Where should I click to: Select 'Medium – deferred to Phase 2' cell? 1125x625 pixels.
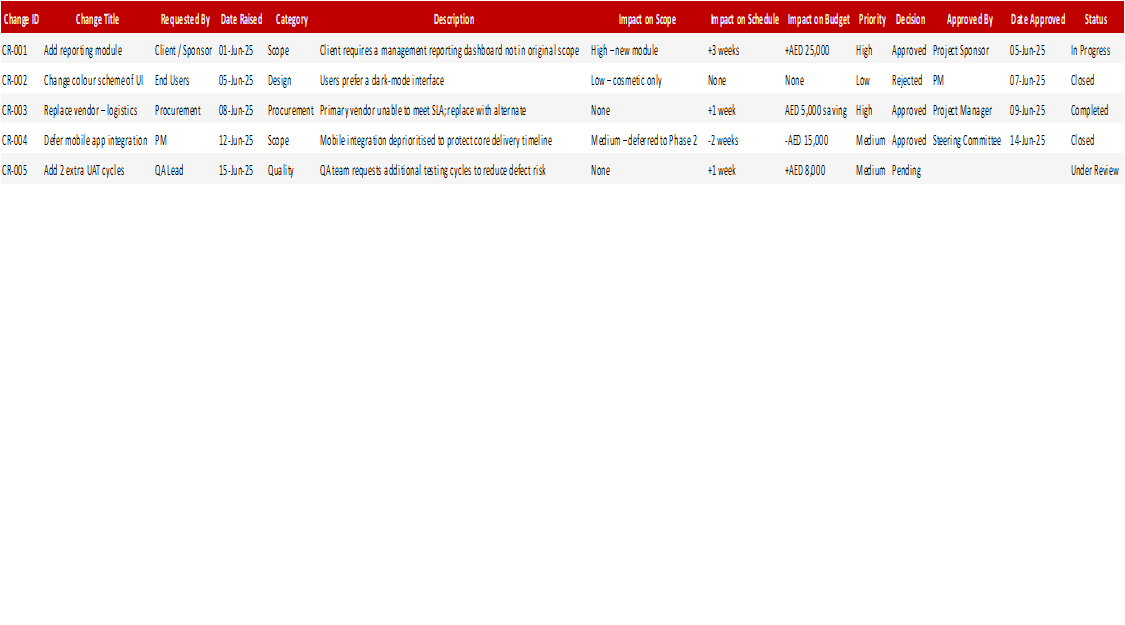tap(644, 141)
